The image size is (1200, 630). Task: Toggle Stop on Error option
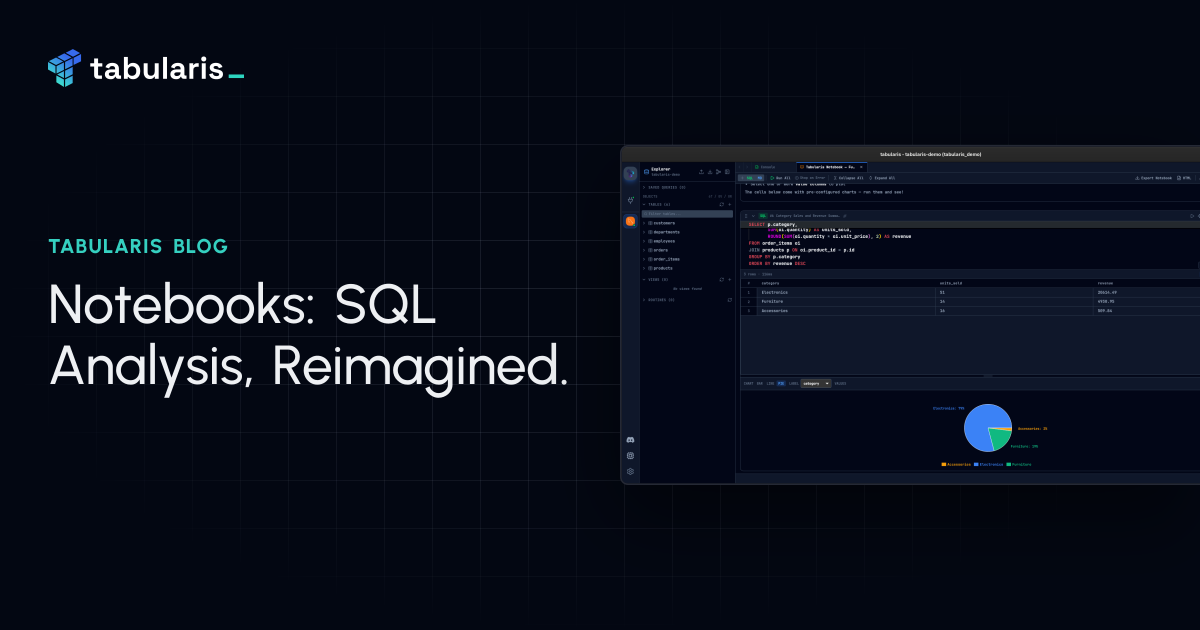coord(810,178)
